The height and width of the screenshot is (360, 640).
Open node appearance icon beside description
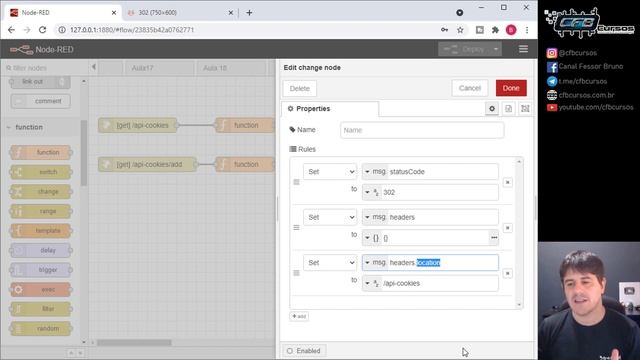pos(525,109)
